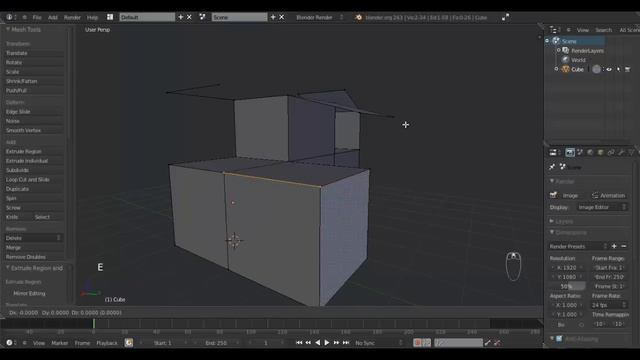Add a new scene
The height and width of the screenshot is (360, 640).
click(x=273, y=17)
